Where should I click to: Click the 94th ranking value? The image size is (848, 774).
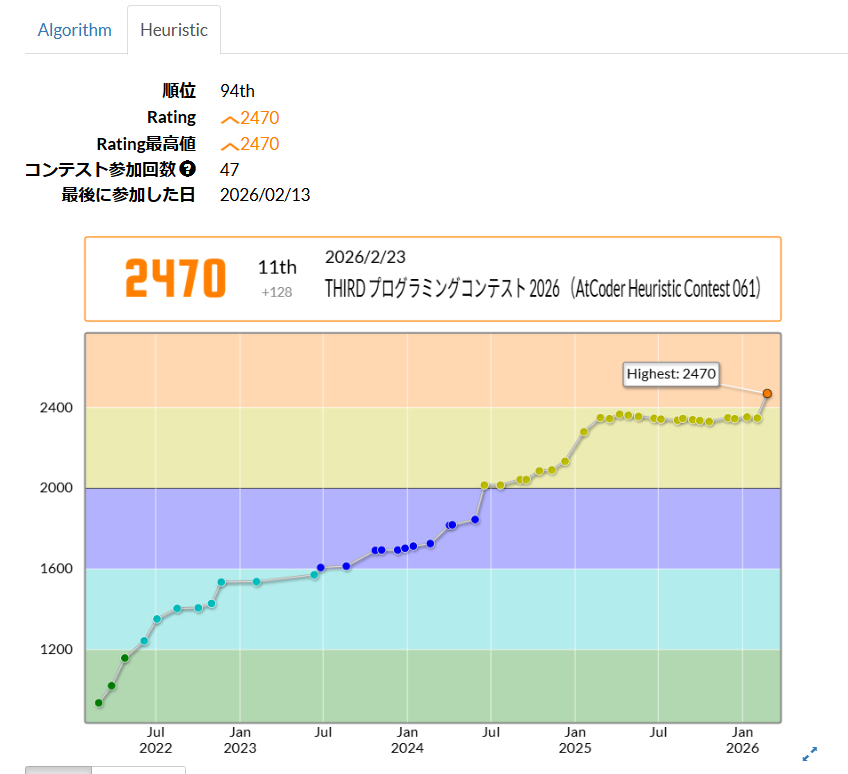[x=237, y=91]
